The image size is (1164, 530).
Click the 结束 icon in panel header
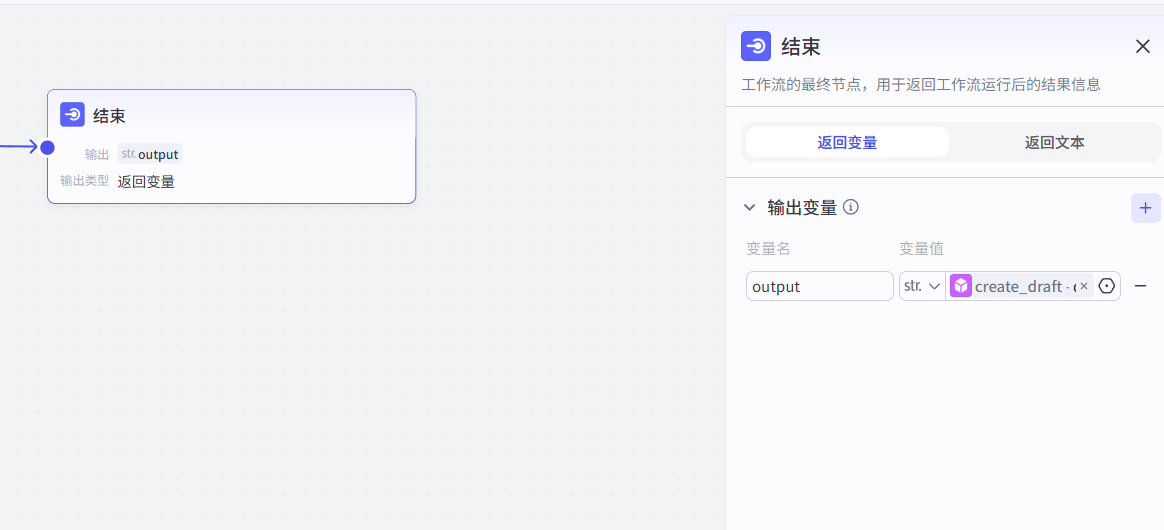(756, 46)
